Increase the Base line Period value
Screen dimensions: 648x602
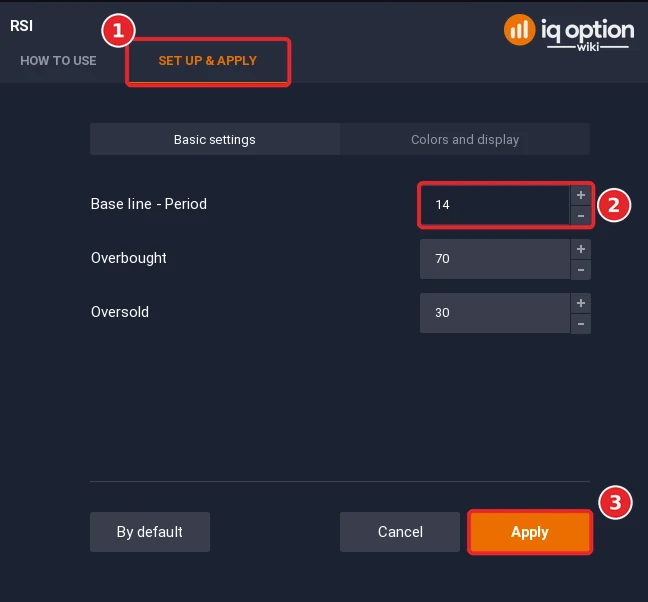pyautogui.click(x=581, y=195)
